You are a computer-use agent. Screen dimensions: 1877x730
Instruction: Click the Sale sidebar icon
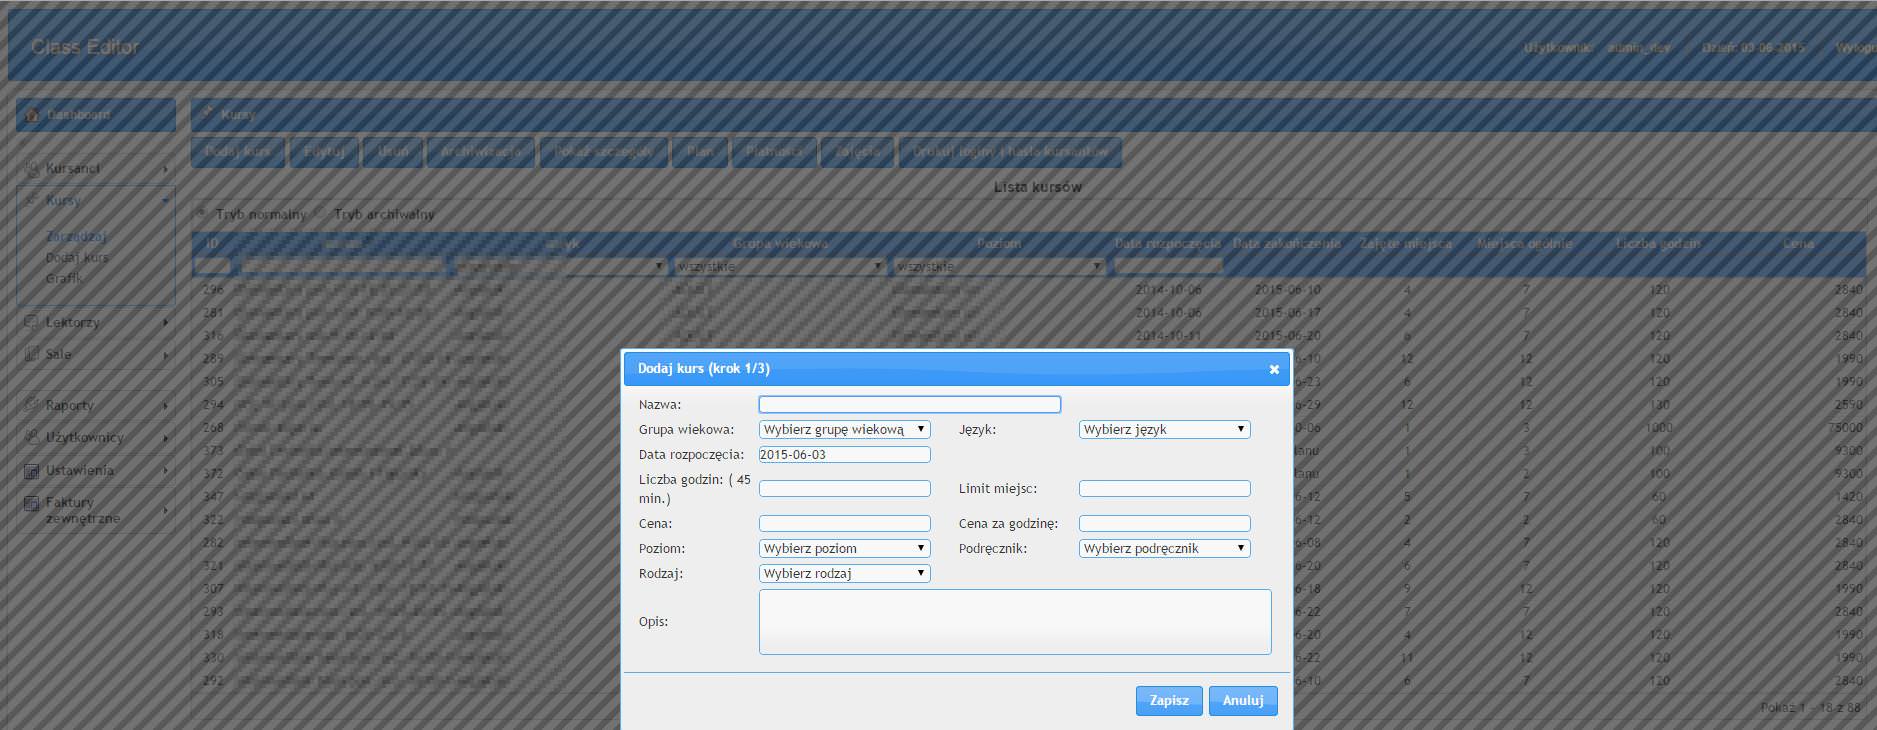pyautogui.click(x=33, y=354)
